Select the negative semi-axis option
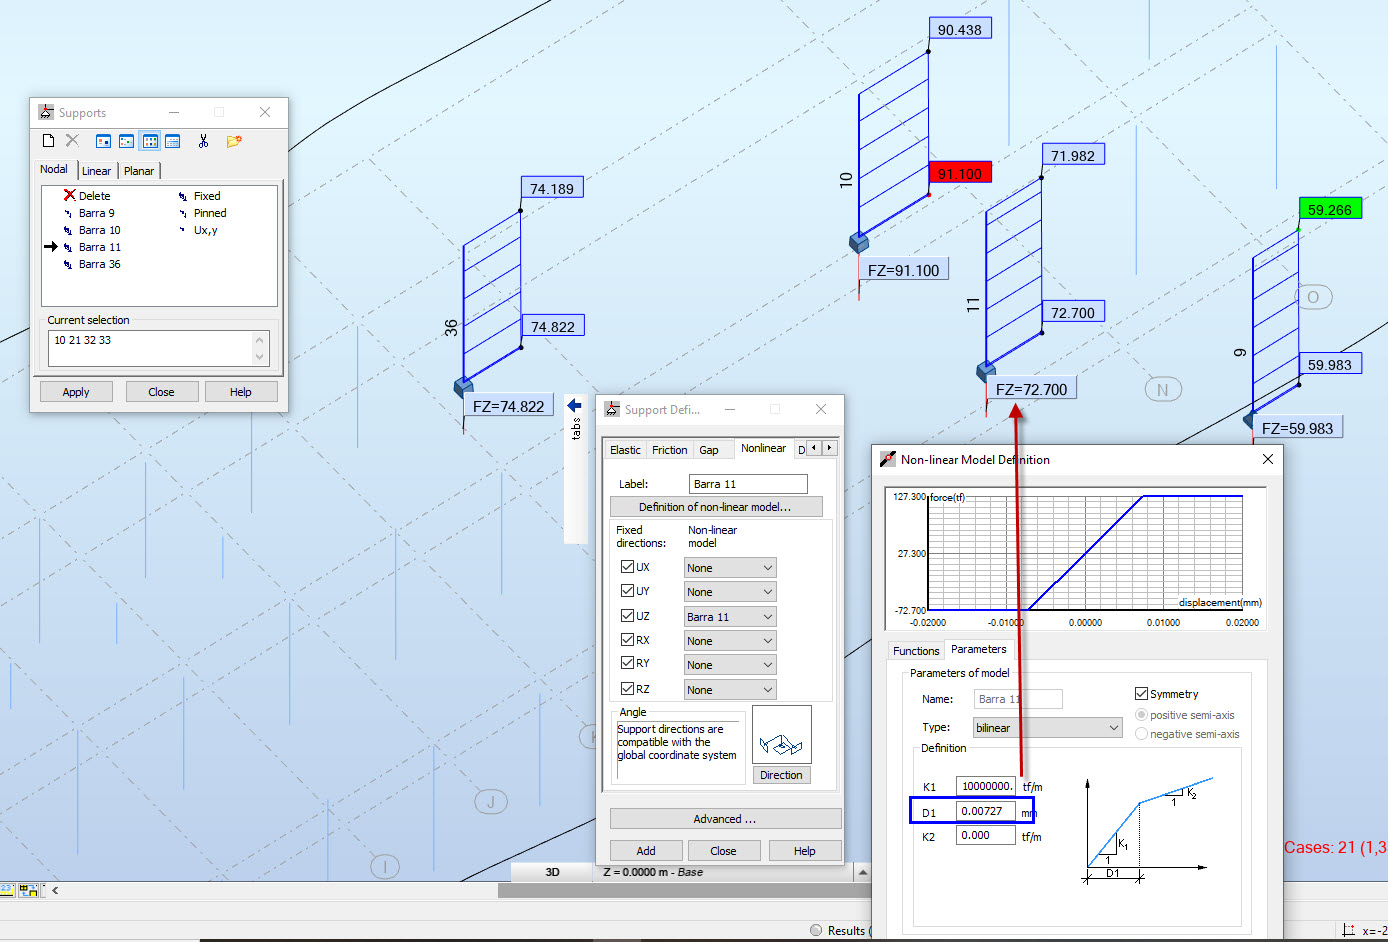 pos(1141,733)
